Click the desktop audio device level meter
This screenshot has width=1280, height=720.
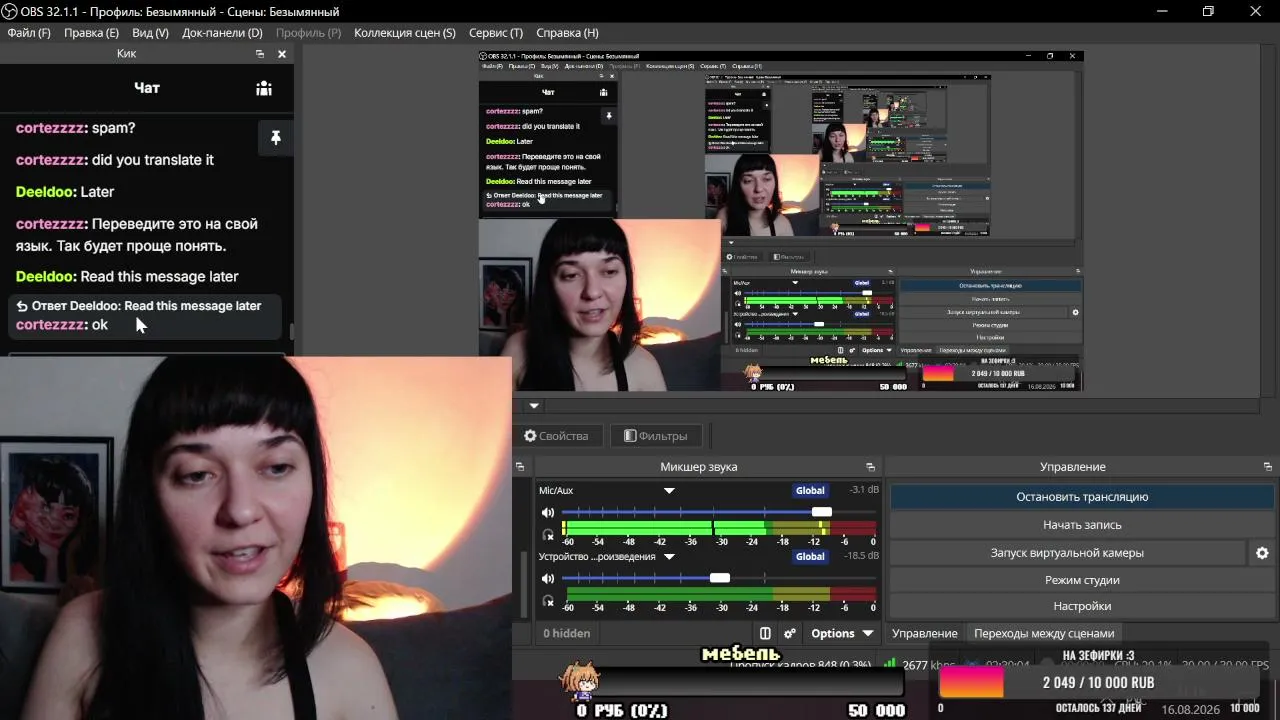718,594
